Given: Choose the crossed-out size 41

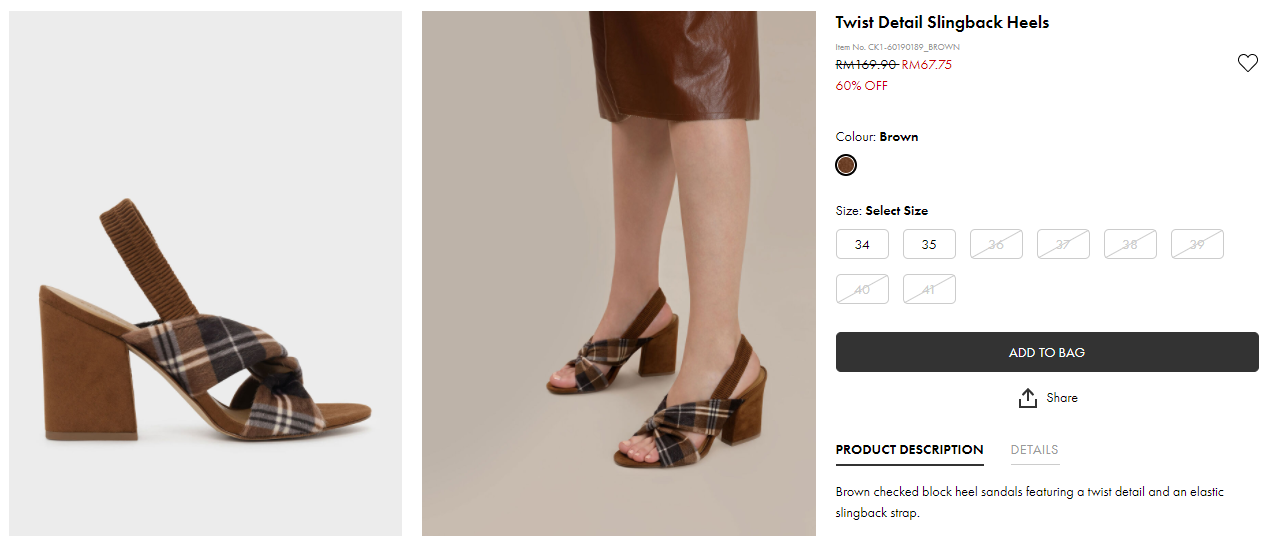Looking at the screenshot, I should (x=929, y=290).
